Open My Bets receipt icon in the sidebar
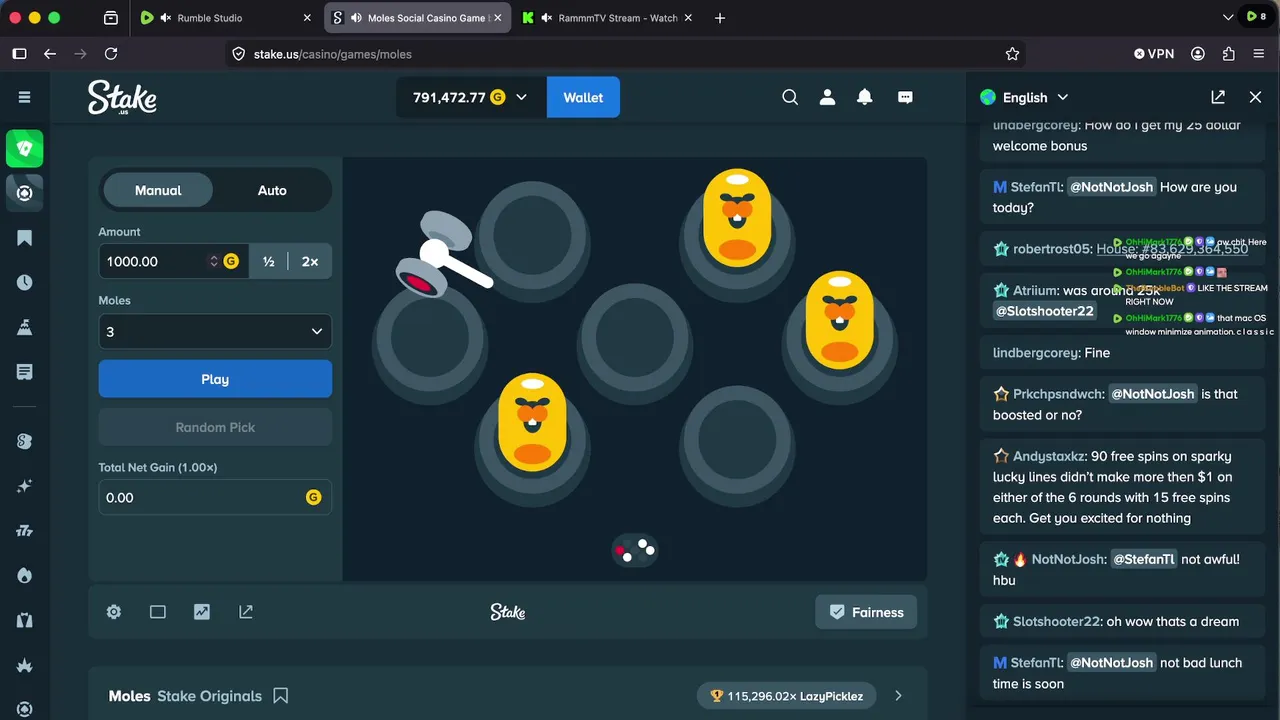This screenshot has width=1280, height=720. (x=25, y=372)
